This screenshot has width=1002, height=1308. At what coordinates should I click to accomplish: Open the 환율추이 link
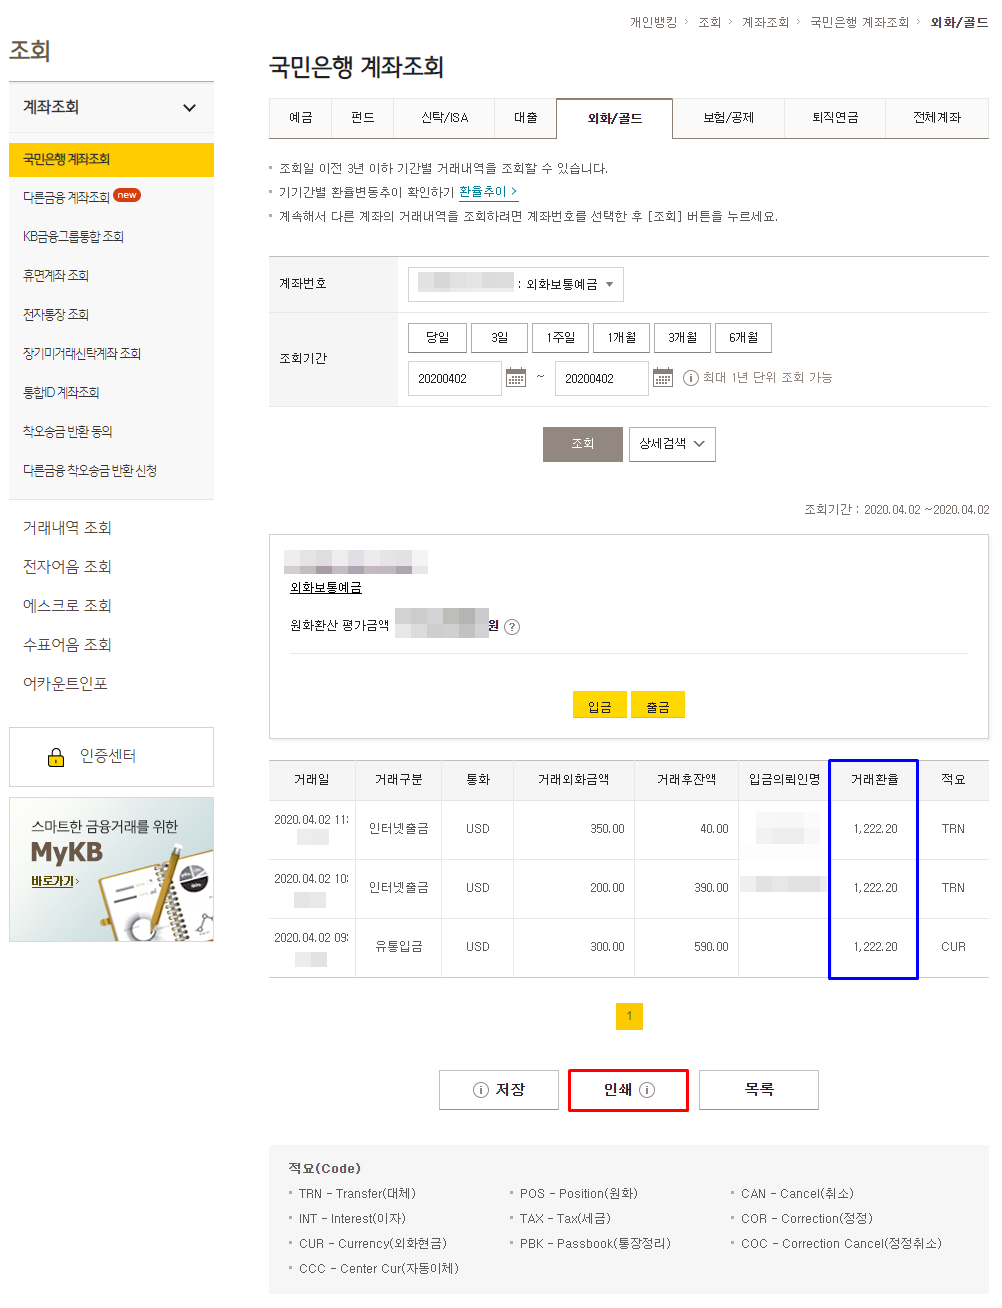click(x=488, y=191)
